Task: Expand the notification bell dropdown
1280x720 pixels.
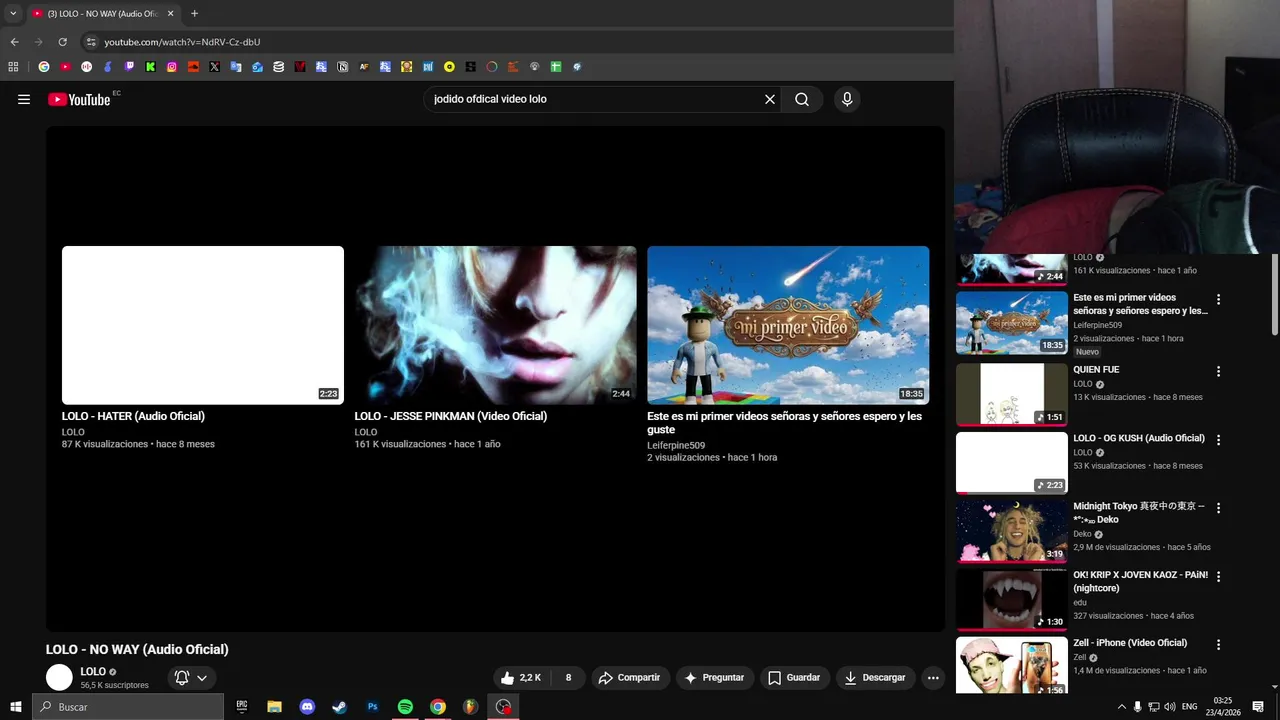Action: click(191, 677)
